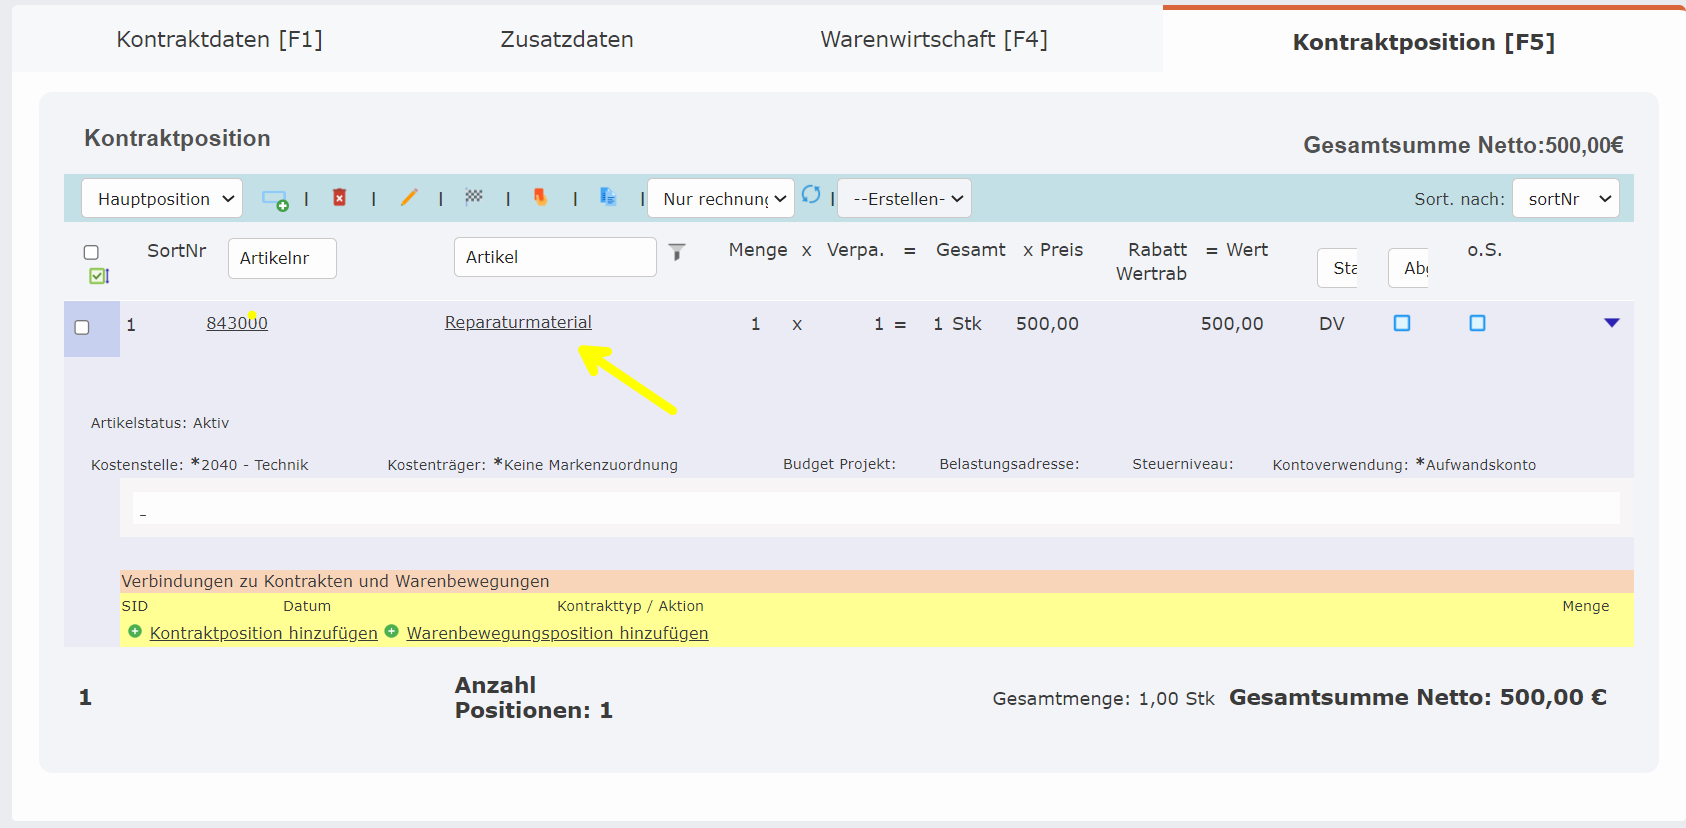Click the green select-all check icon

point(98,276)
